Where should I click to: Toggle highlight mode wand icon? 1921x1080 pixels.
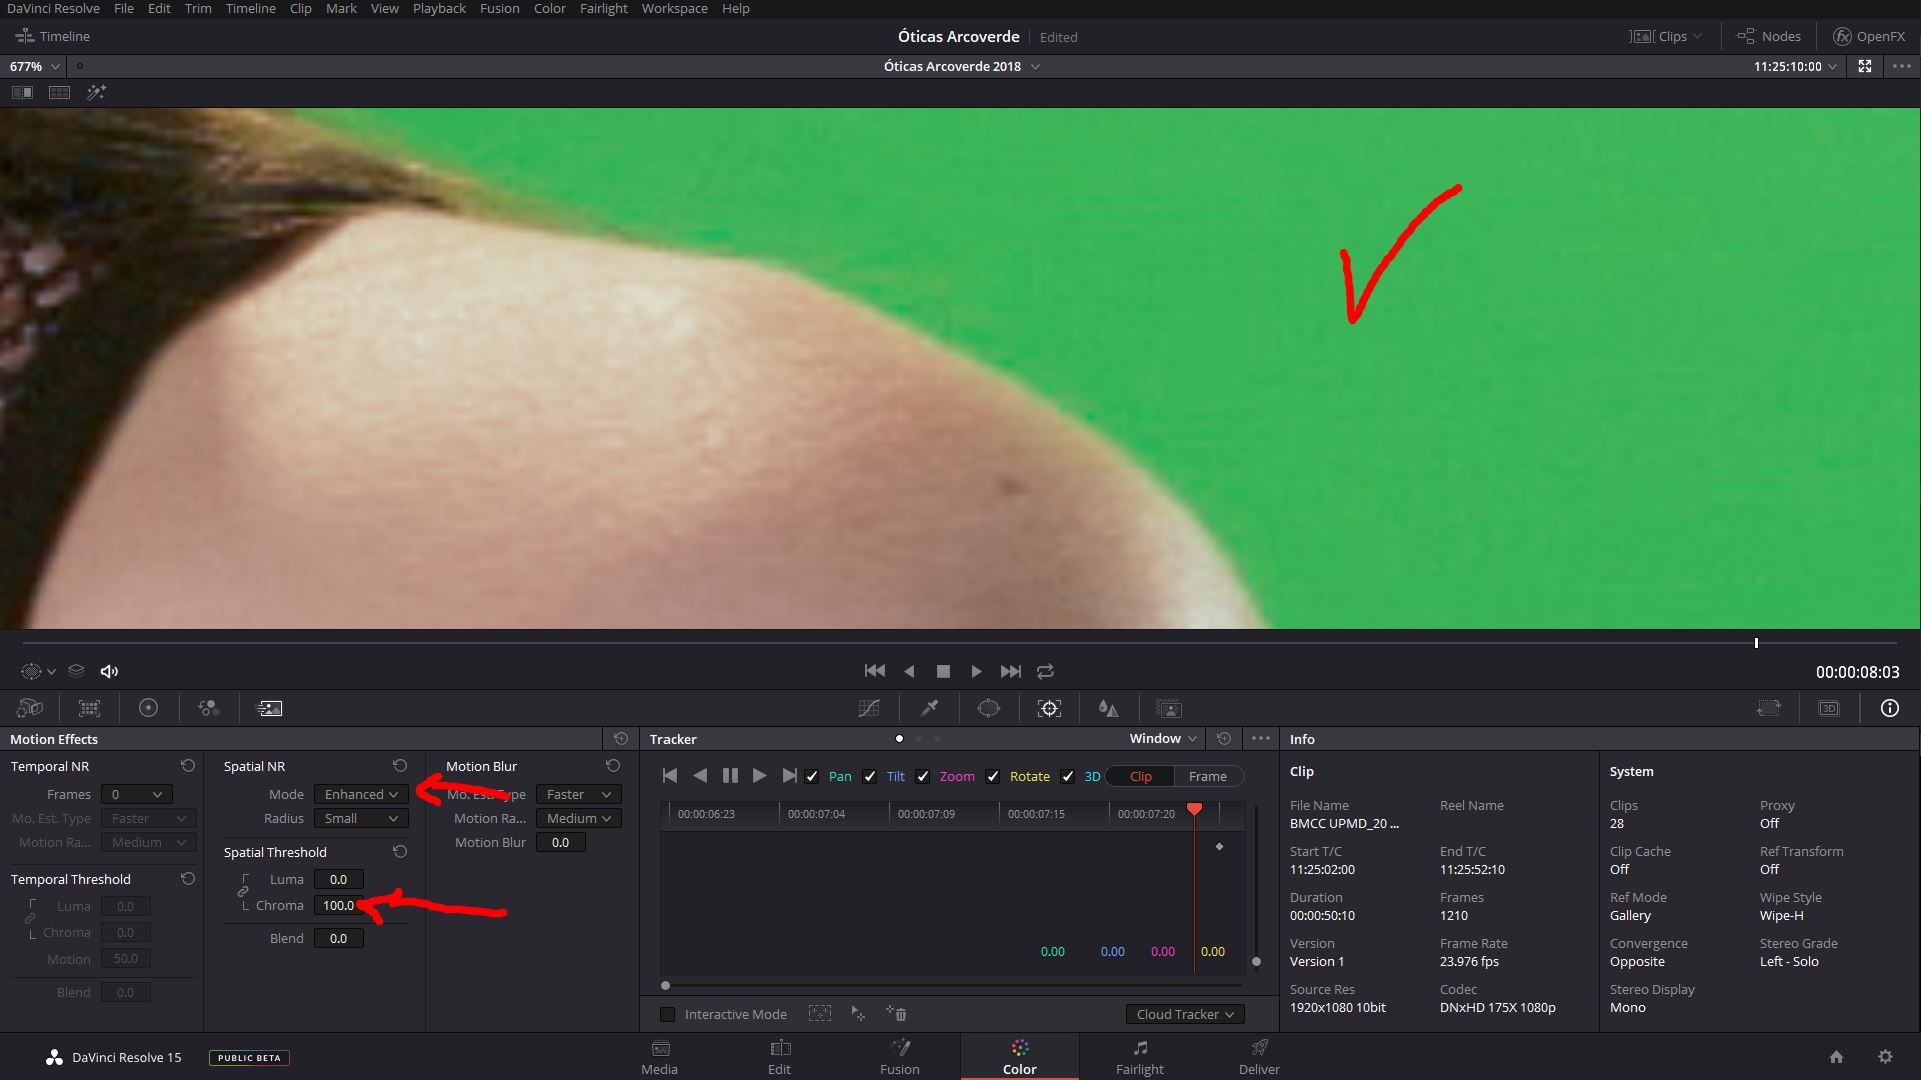coord(96,92)
